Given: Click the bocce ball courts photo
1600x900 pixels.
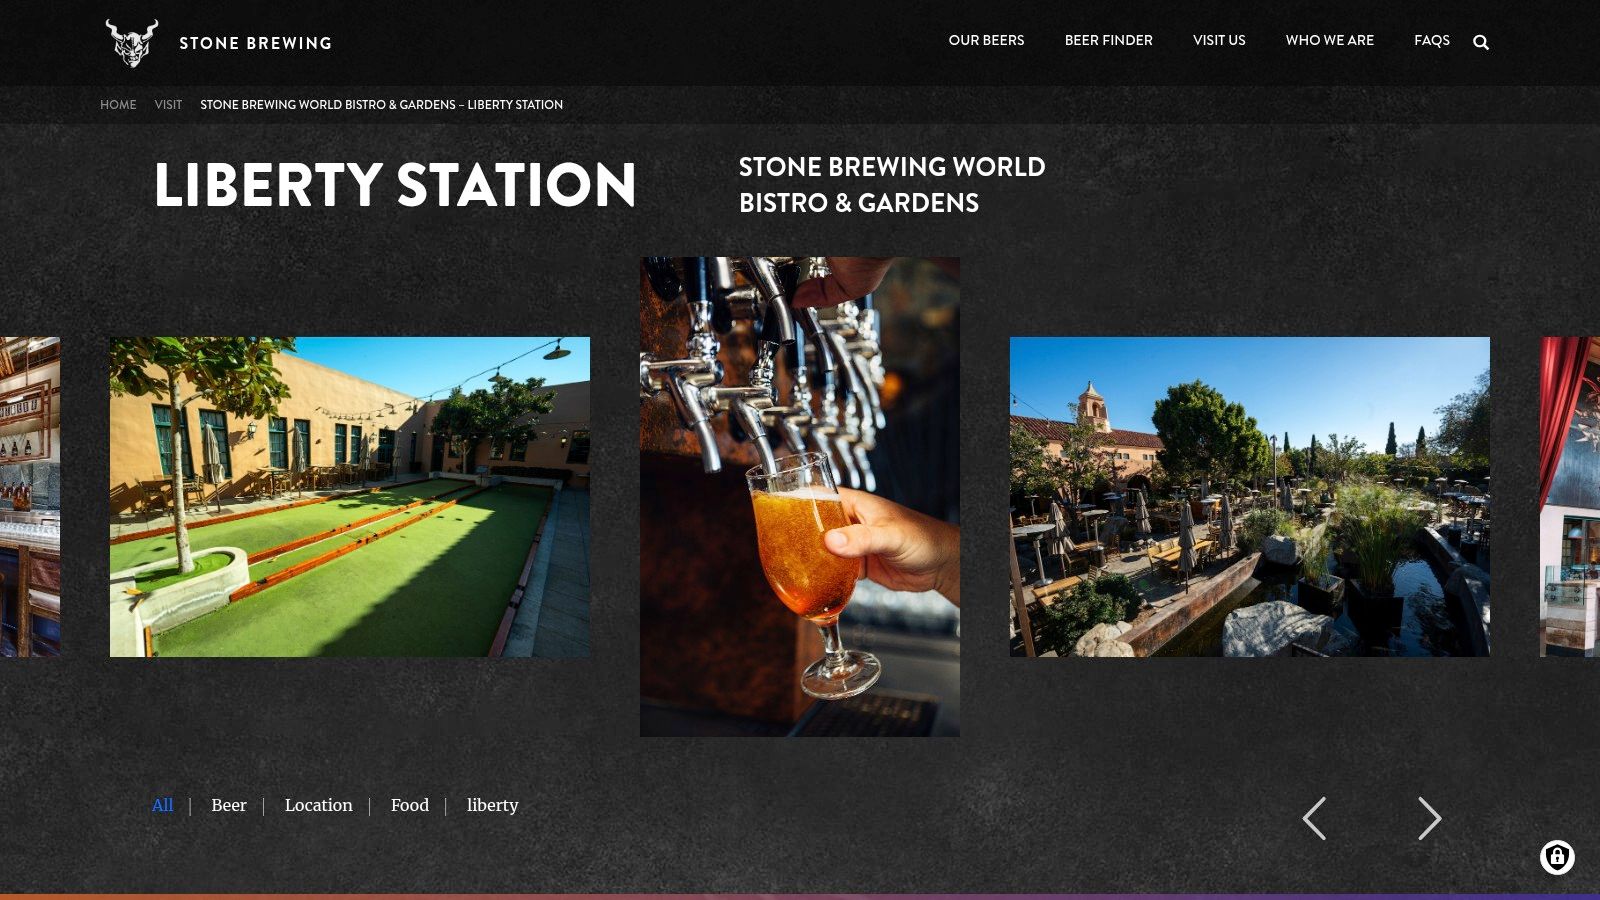Looking at the screenshot, I should 349,497.
